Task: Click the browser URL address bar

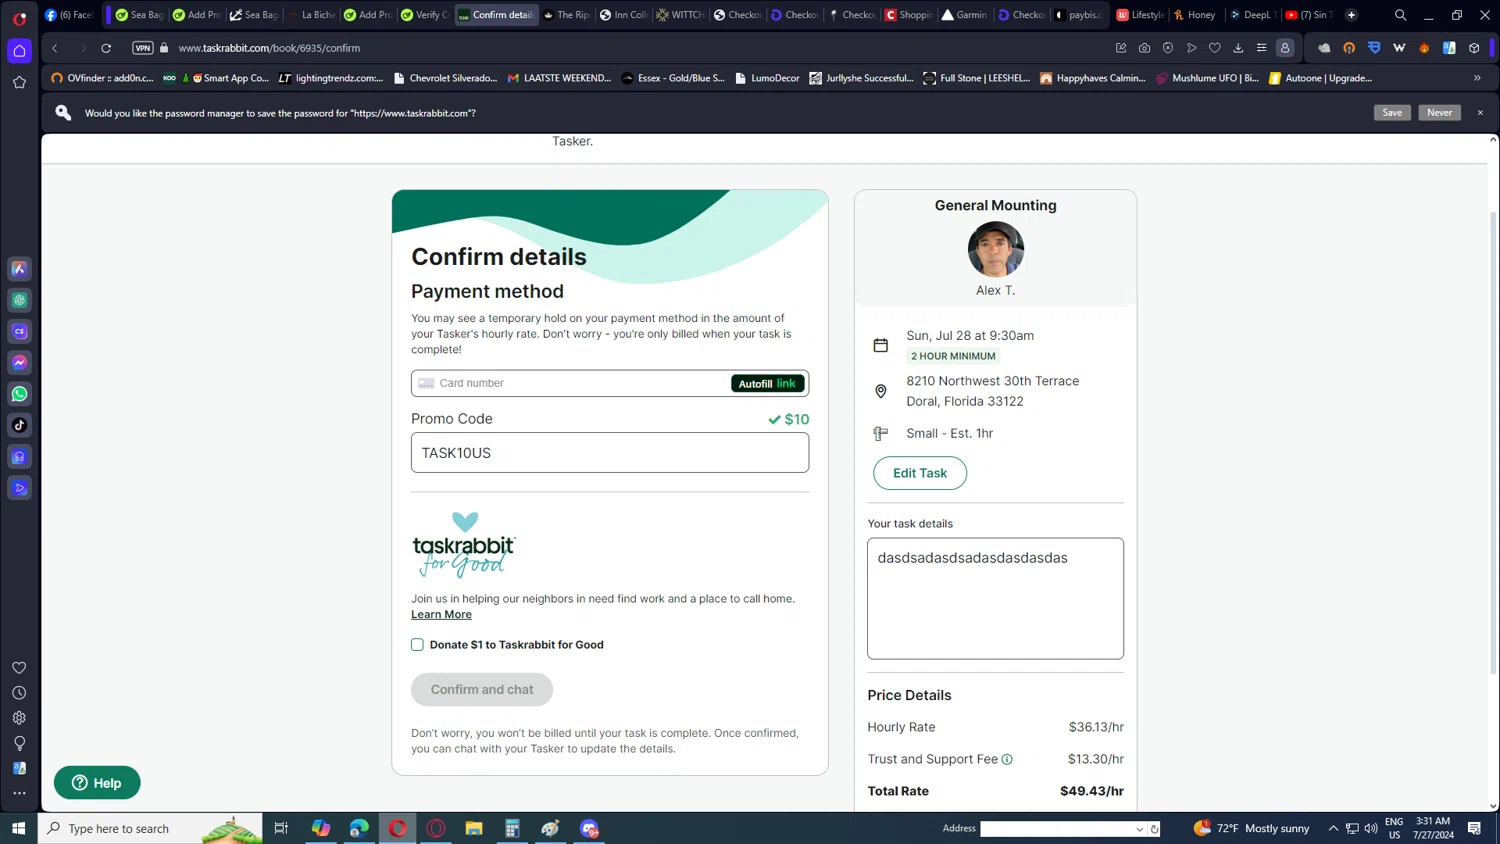Action: pos(640,48)
